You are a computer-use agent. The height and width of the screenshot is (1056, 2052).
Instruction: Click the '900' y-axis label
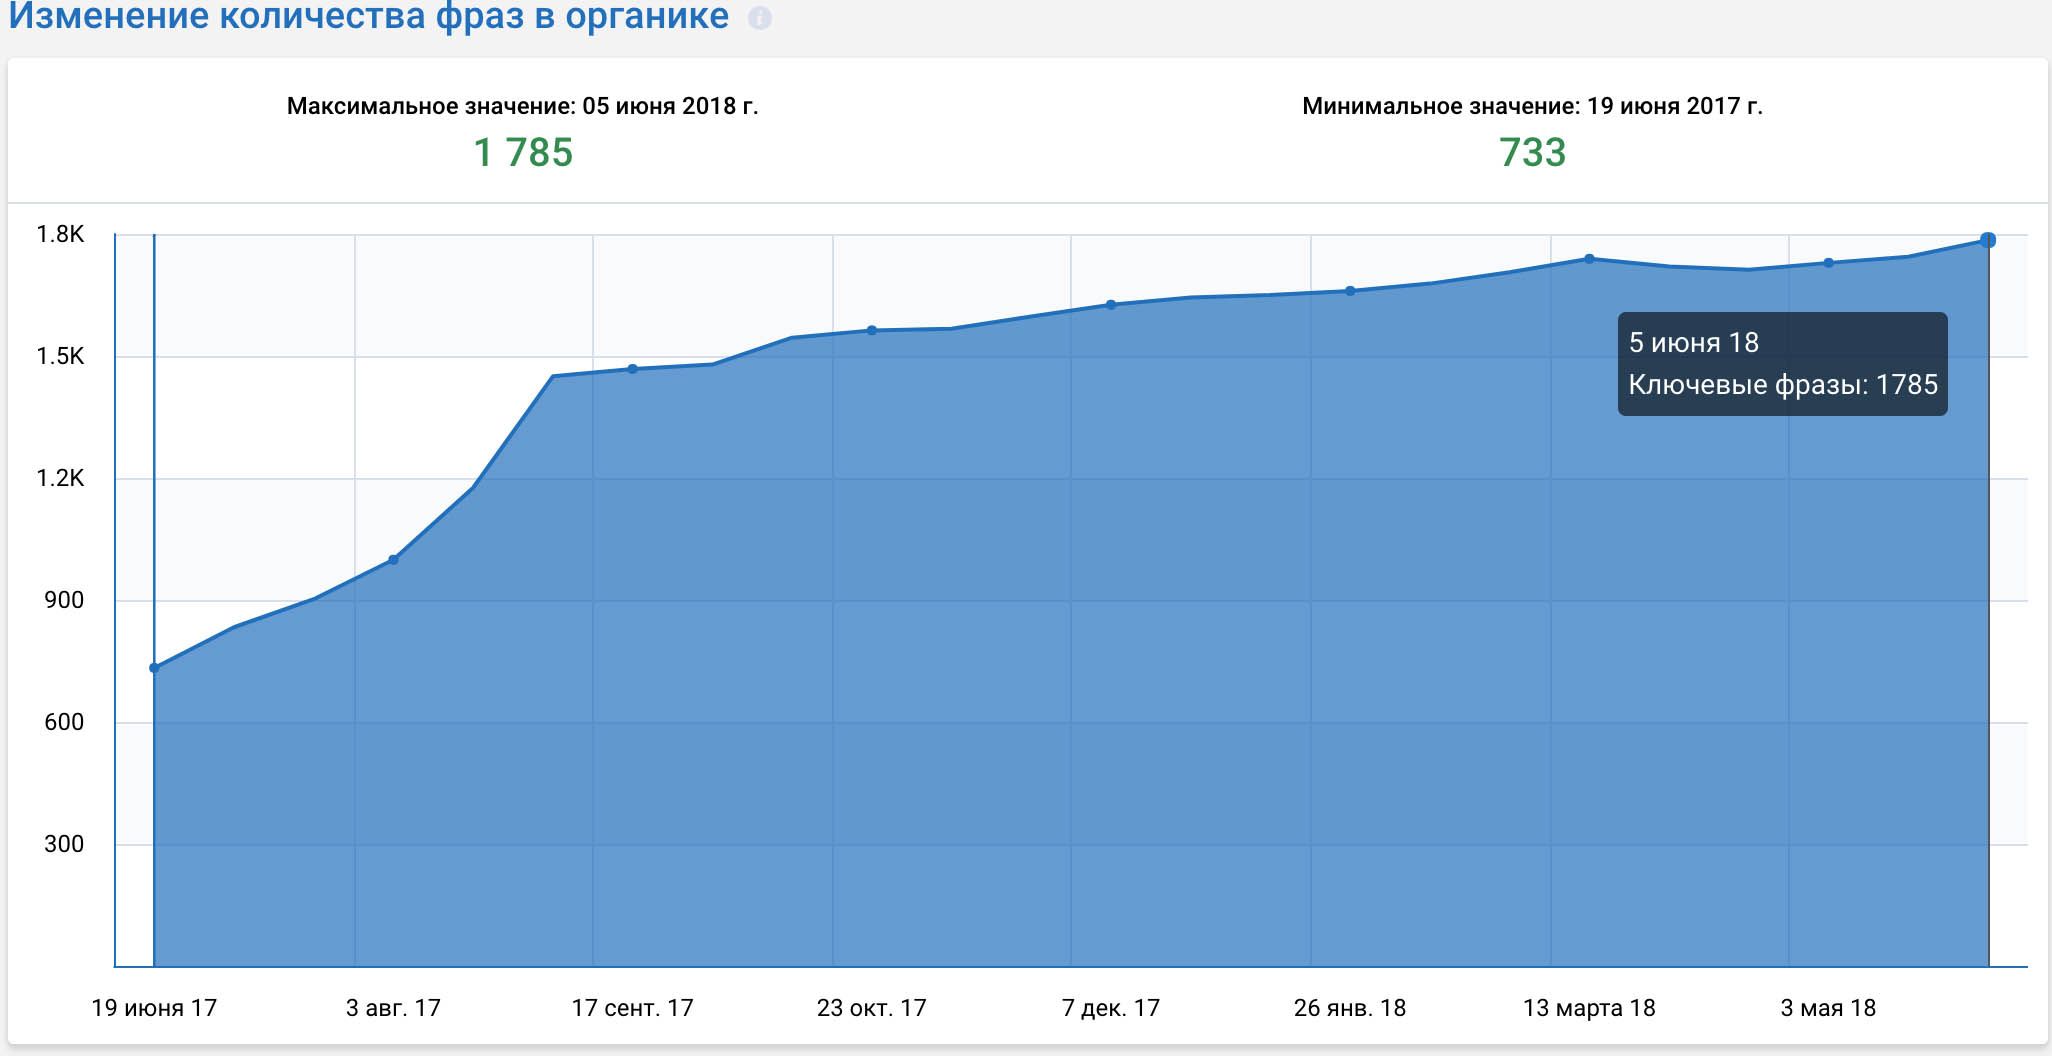pos(64,600)
